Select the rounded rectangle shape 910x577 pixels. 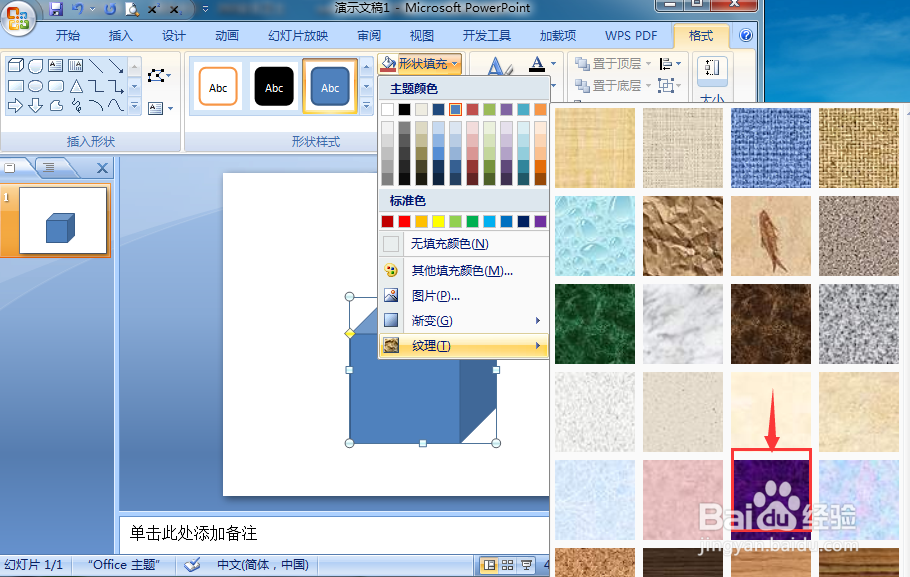(x=56, y=86)
